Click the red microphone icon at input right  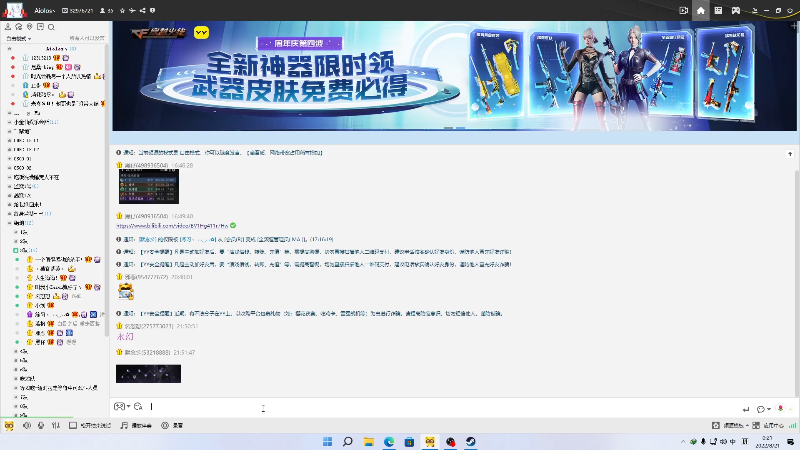[780, 408]
